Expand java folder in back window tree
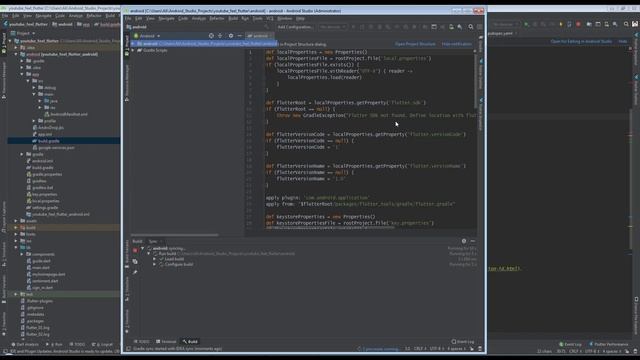The height and width of the screenshot is (360, 640). [x=40, y=101]
